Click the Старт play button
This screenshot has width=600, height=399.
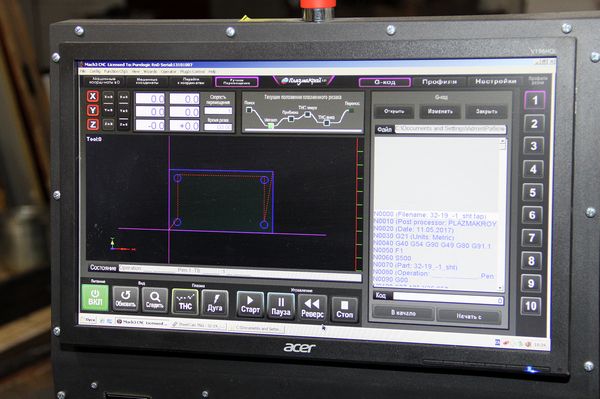pos(250,305)
